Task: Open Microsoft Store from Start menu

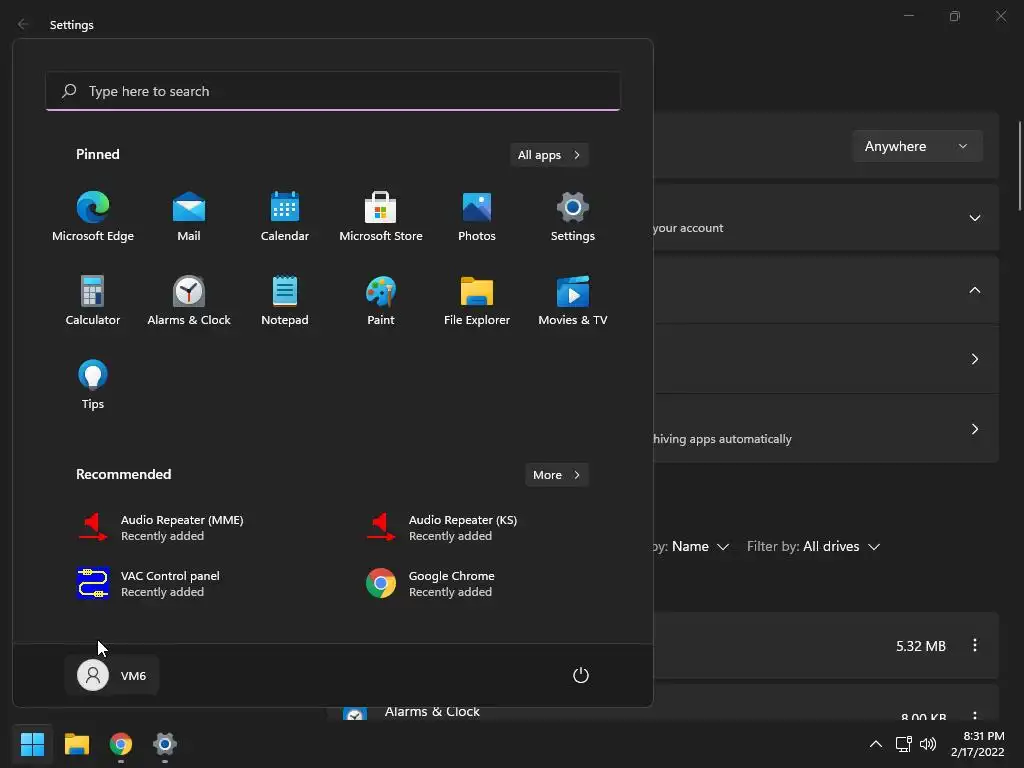Action: [x=381, y=216]
